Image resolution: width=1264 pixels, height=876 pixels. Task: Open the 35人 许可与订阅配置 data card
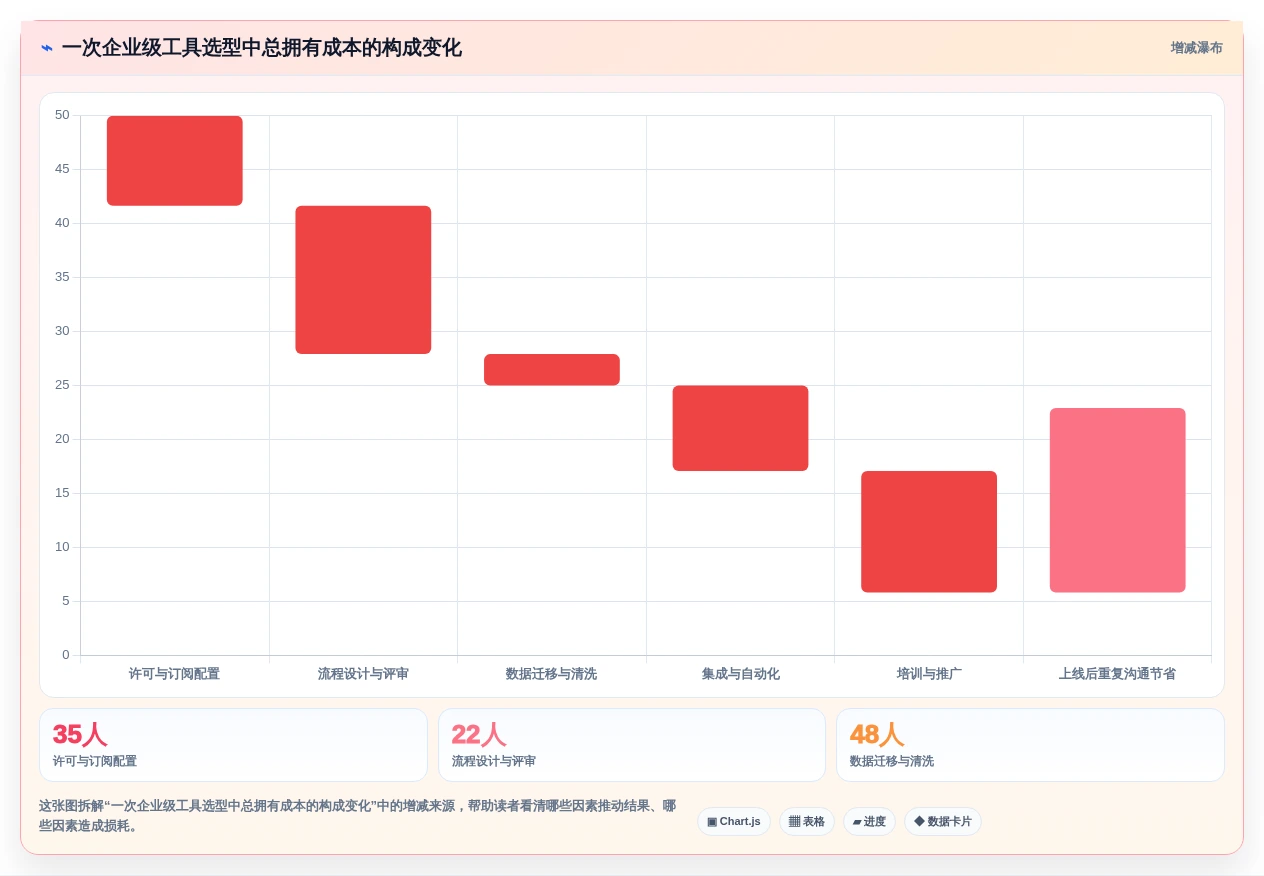[x=233, y=745]
